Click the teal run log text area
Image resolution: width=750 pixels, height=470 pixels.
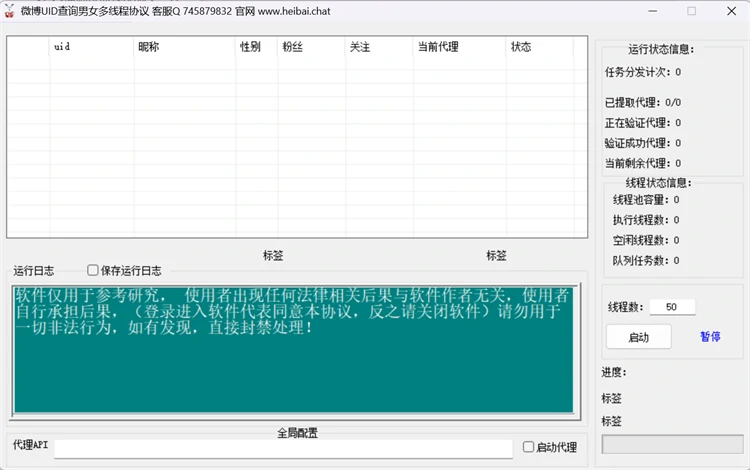(294, 350)
